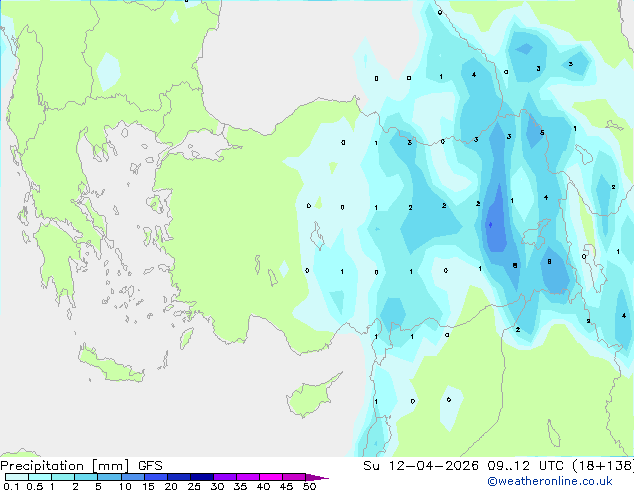The width and height of the screenshot is (634, 490).
Task: Click the '0.1' legend scale label
Action: [11, 486]
